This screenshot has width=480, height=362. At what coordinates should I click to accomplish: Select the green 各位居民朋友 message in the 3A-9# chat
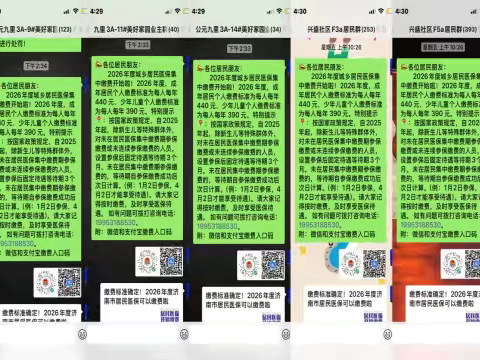(x=40, y=169)
